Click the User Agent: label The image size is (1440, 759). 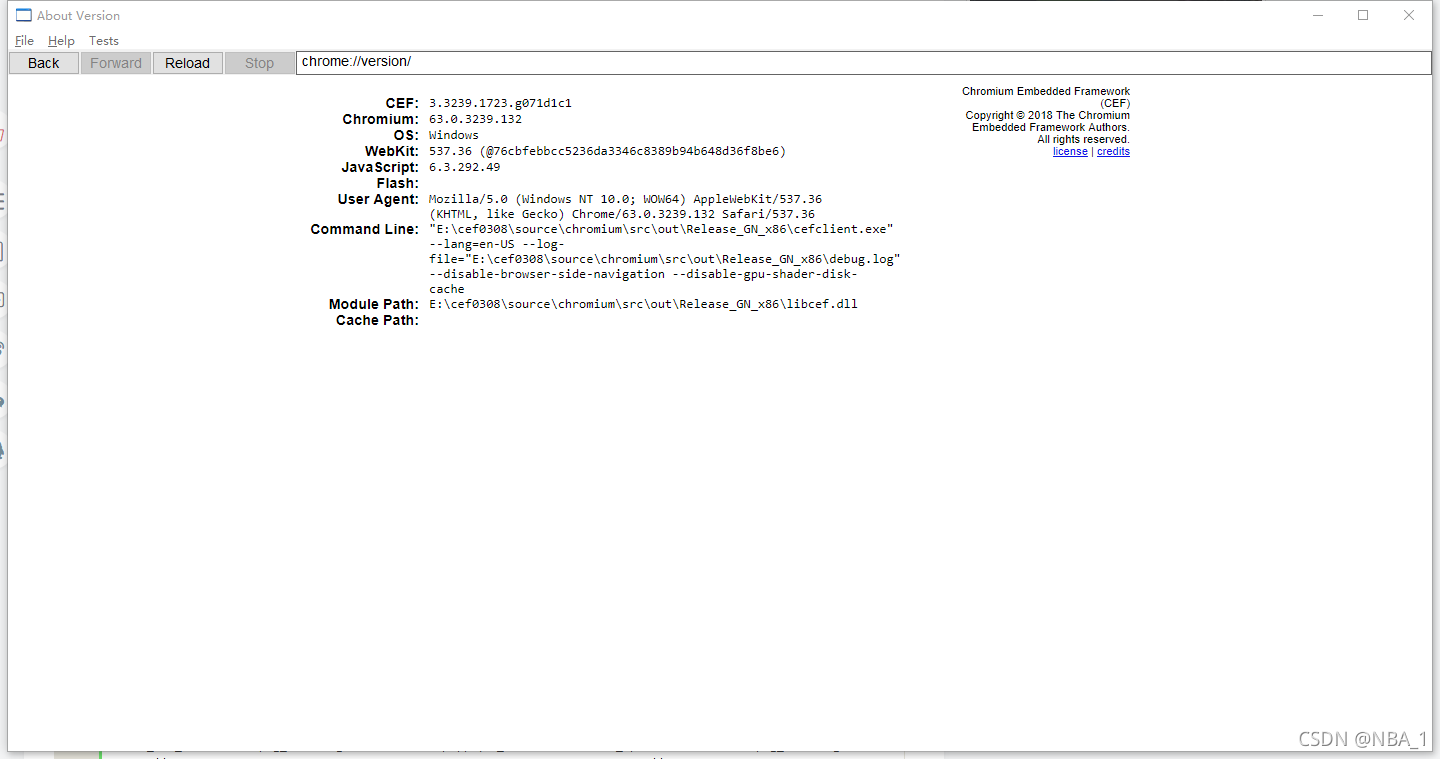pyautogui.click(x=378, y=200)
